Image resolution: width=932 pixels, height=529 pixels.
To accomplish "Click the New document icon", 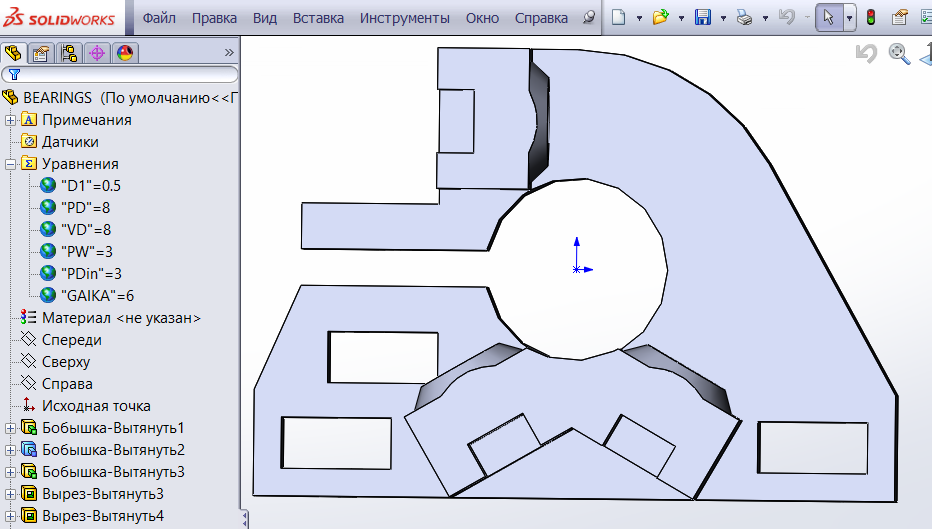I will (619, 17).
